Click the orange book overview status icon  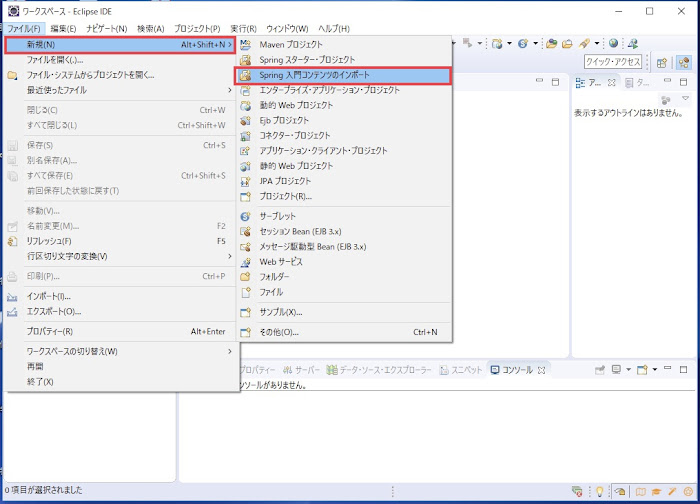tap(641, 492)
